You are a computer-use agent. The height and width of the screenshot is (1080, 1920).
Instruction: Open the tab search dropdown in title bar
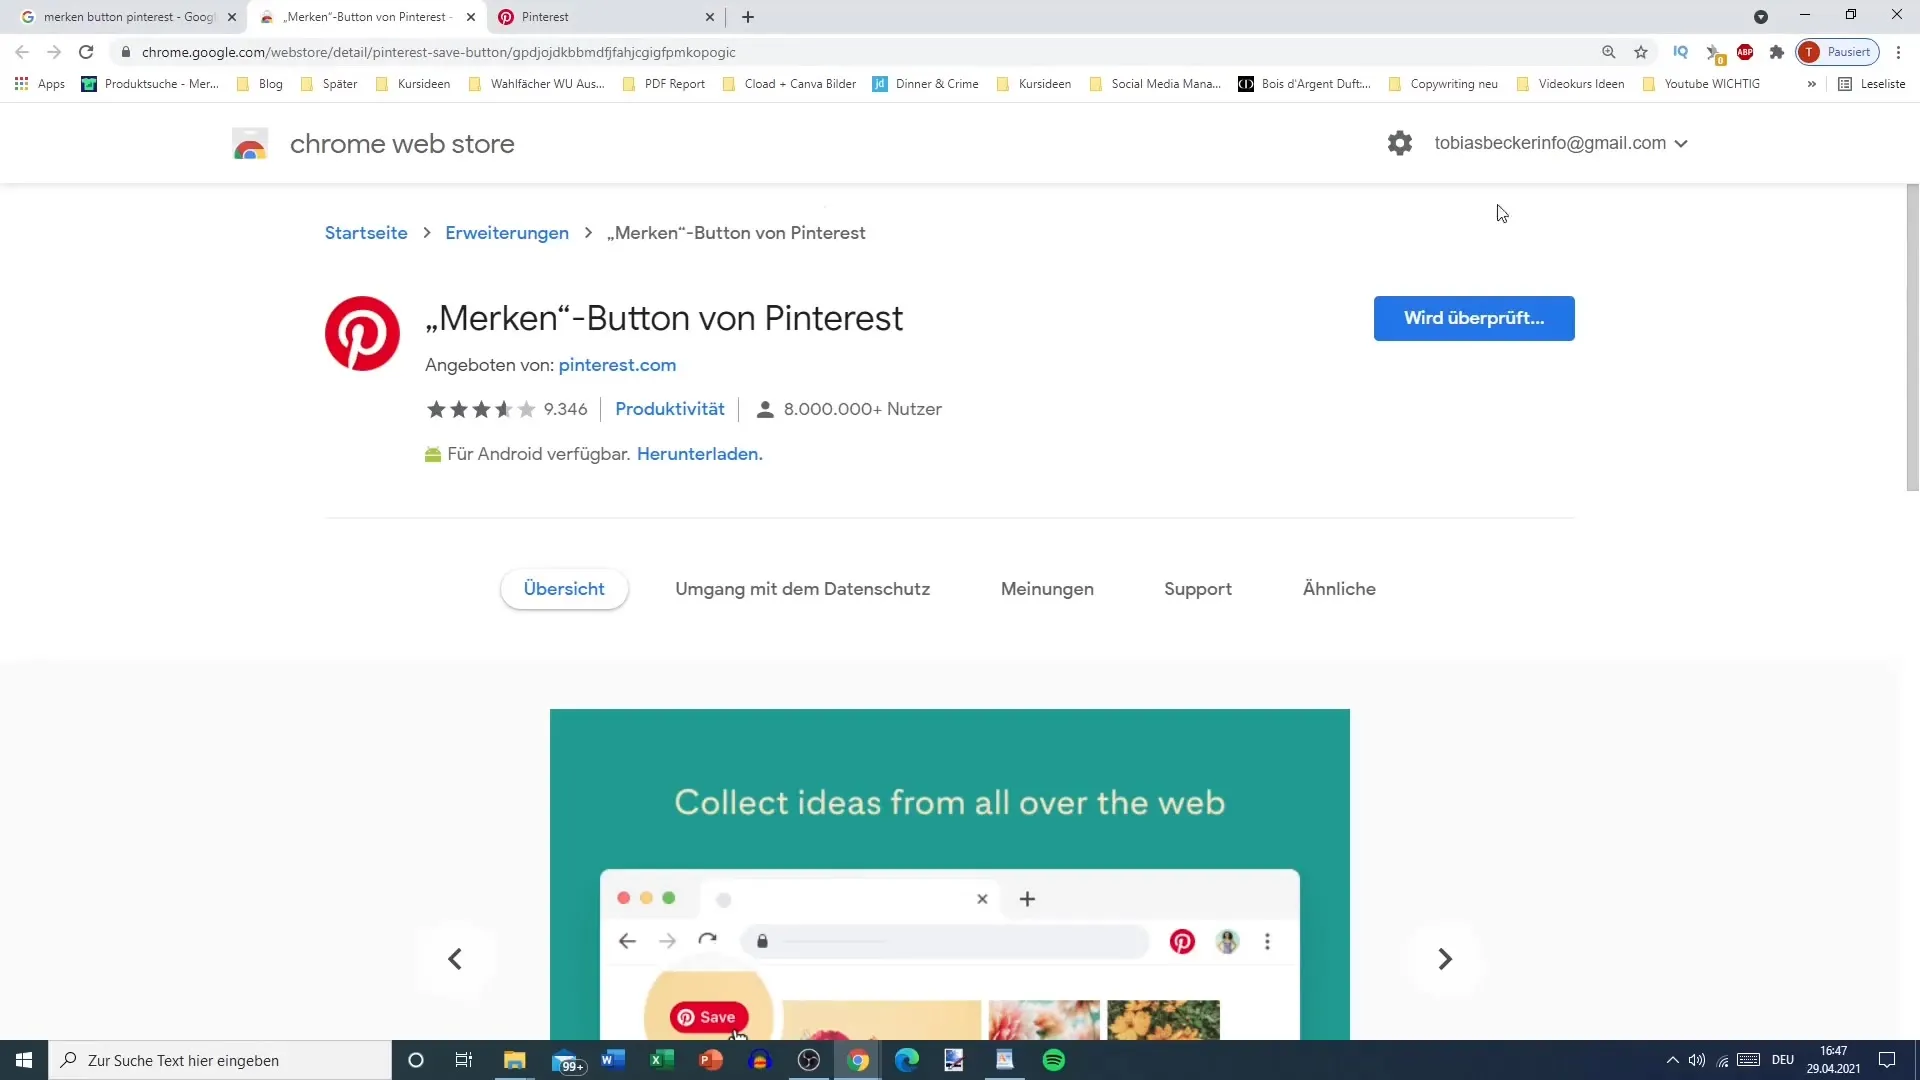click(x=1761, y=17)
